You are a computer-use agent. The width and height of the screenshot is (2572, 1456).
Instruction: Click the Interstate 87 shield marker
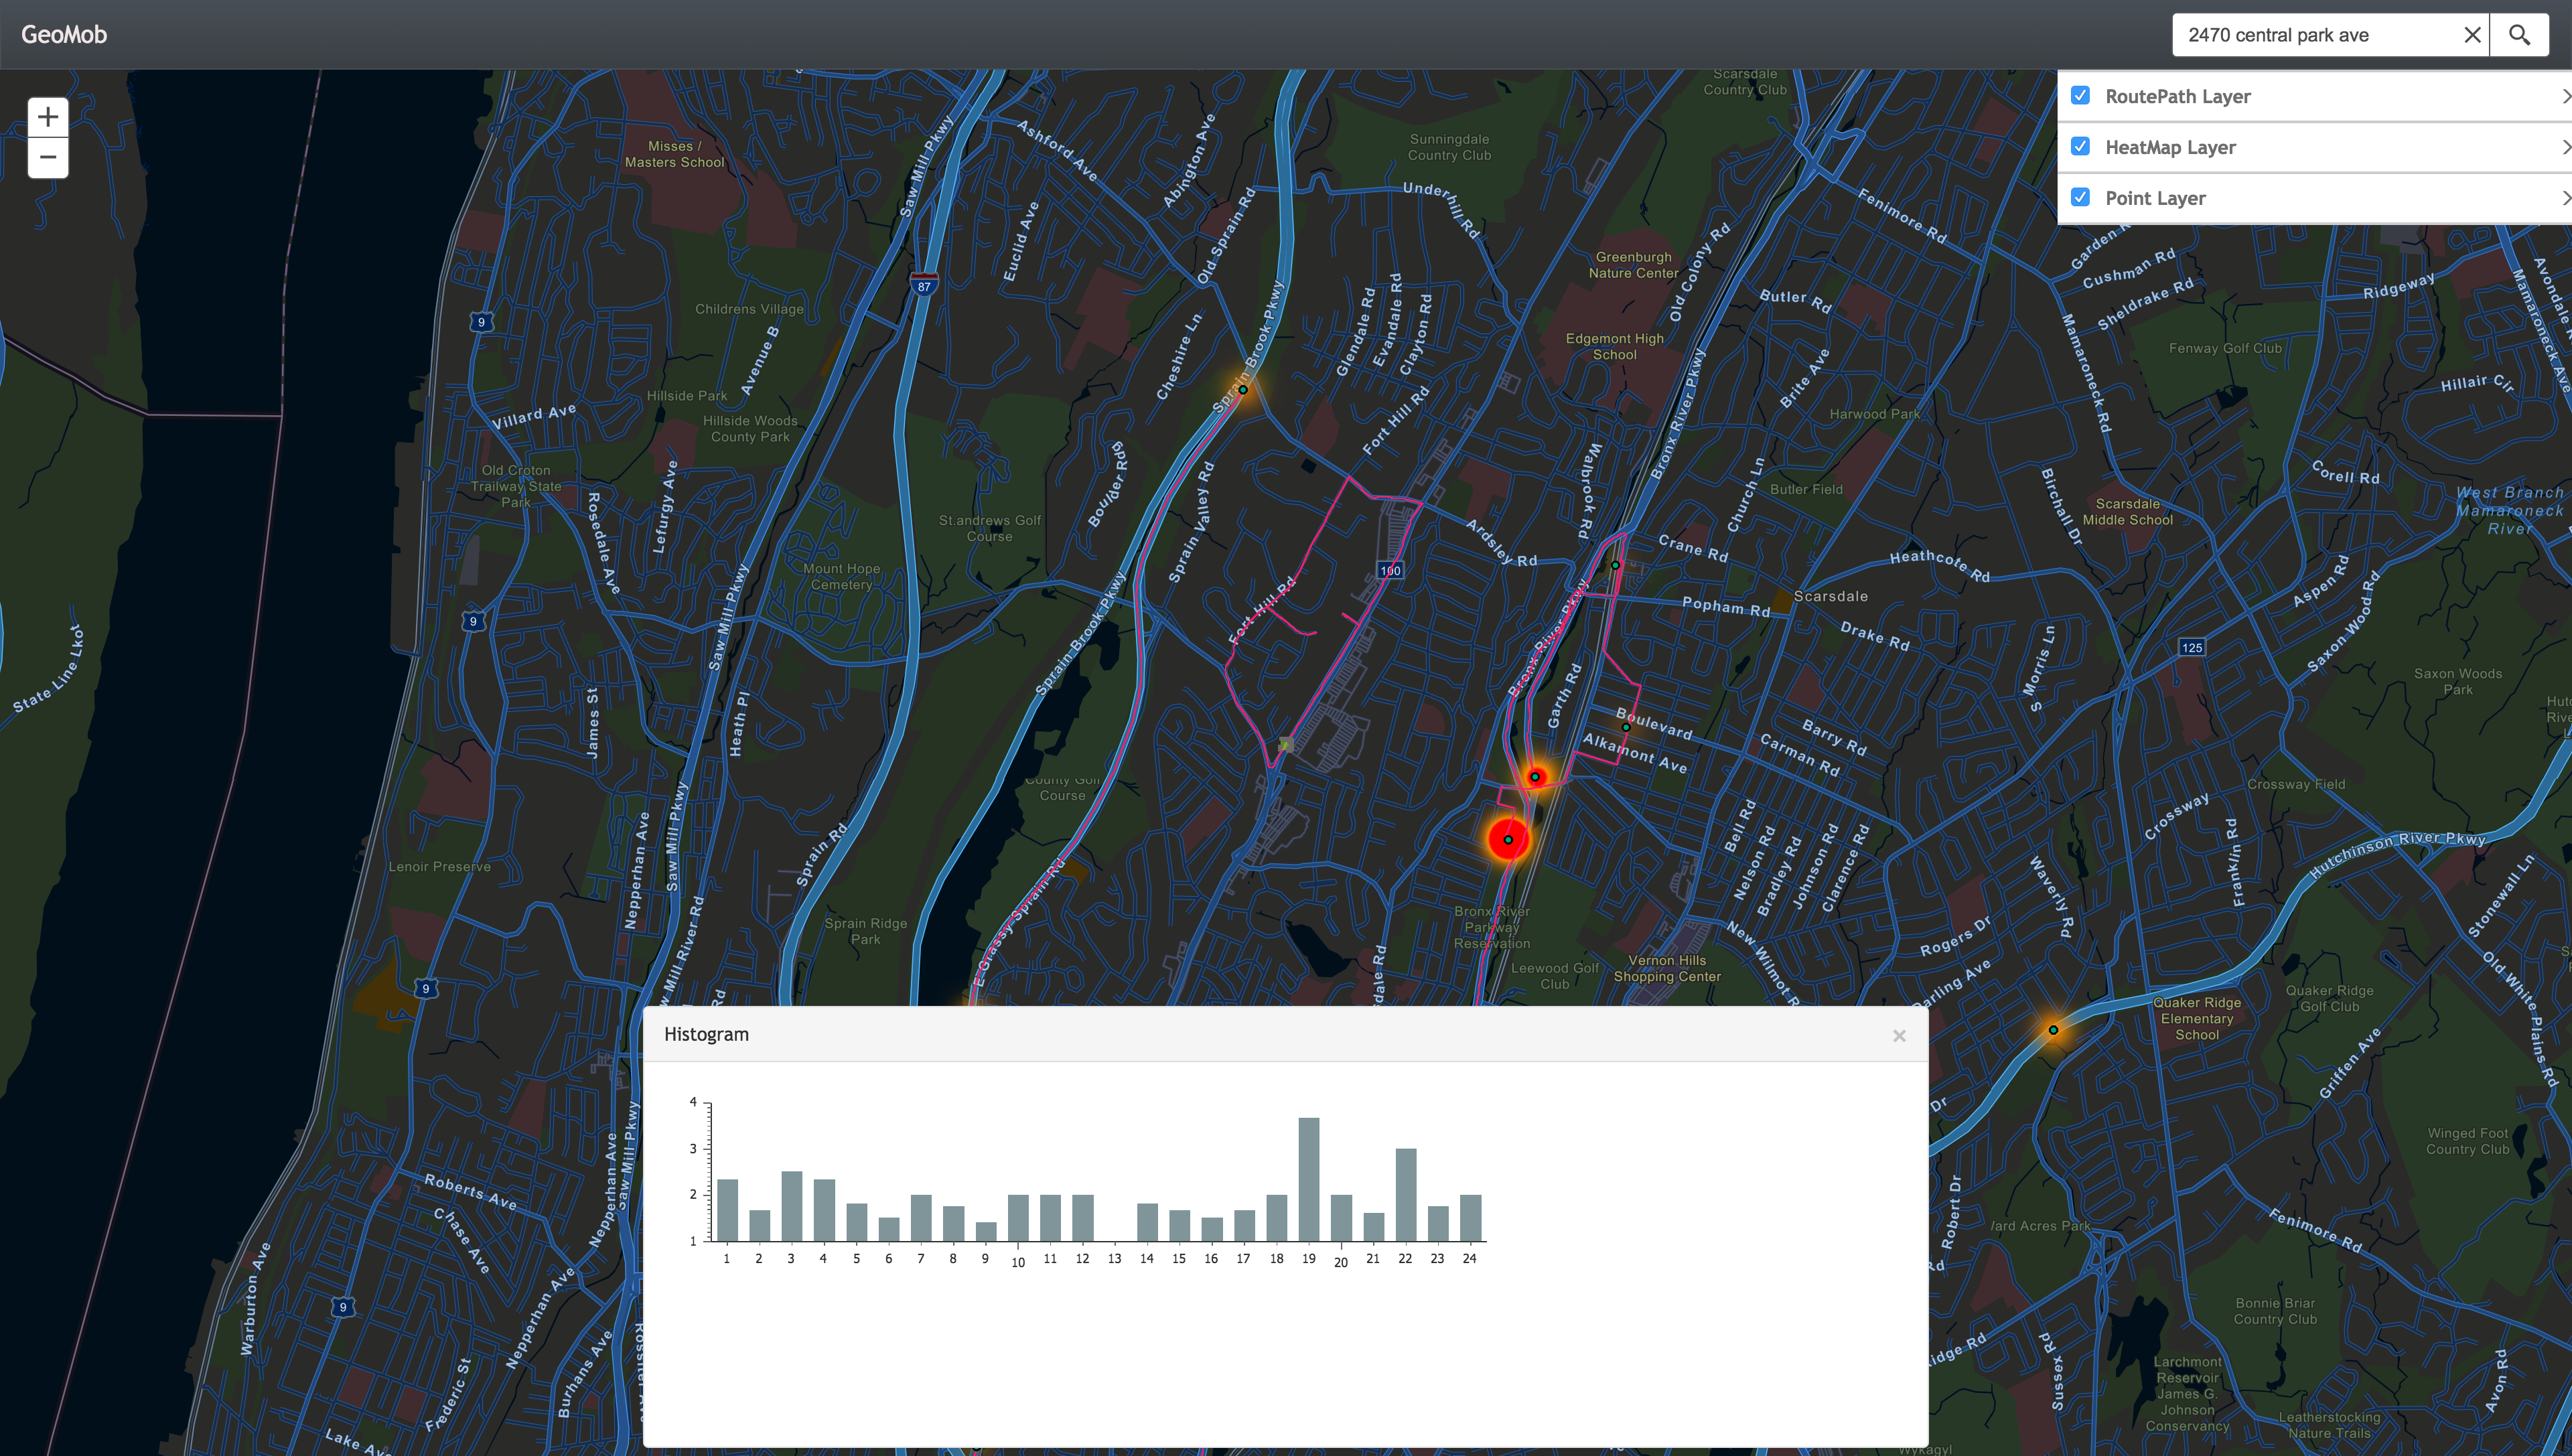[x=924, y=284]
